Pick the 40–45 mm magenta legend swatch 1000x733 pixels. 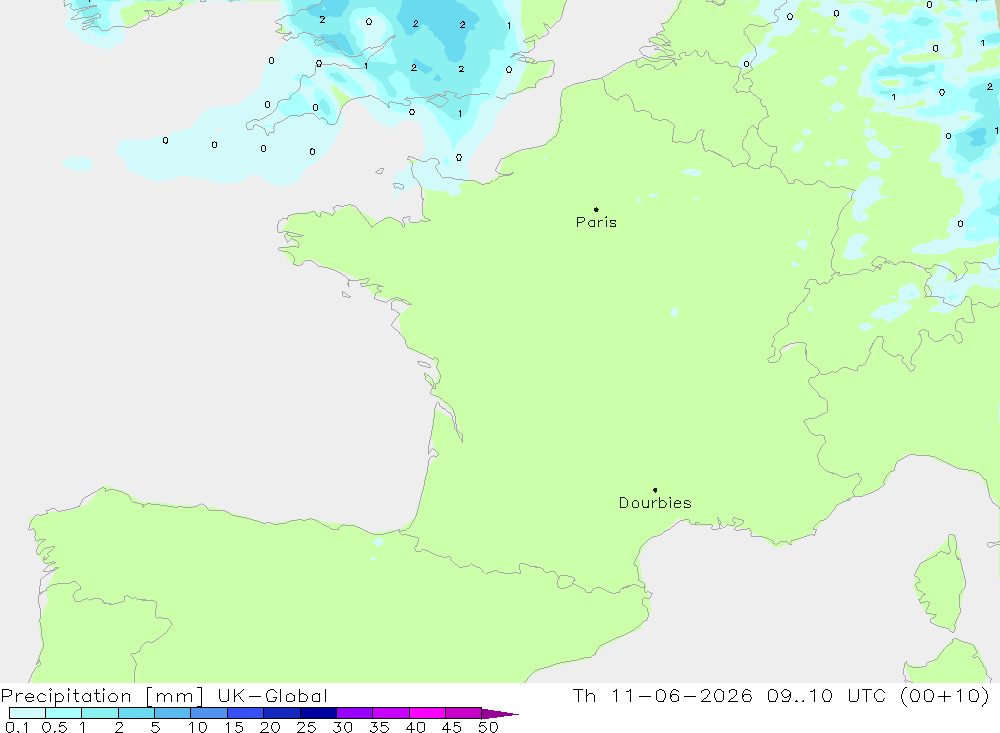click(427, 713)
